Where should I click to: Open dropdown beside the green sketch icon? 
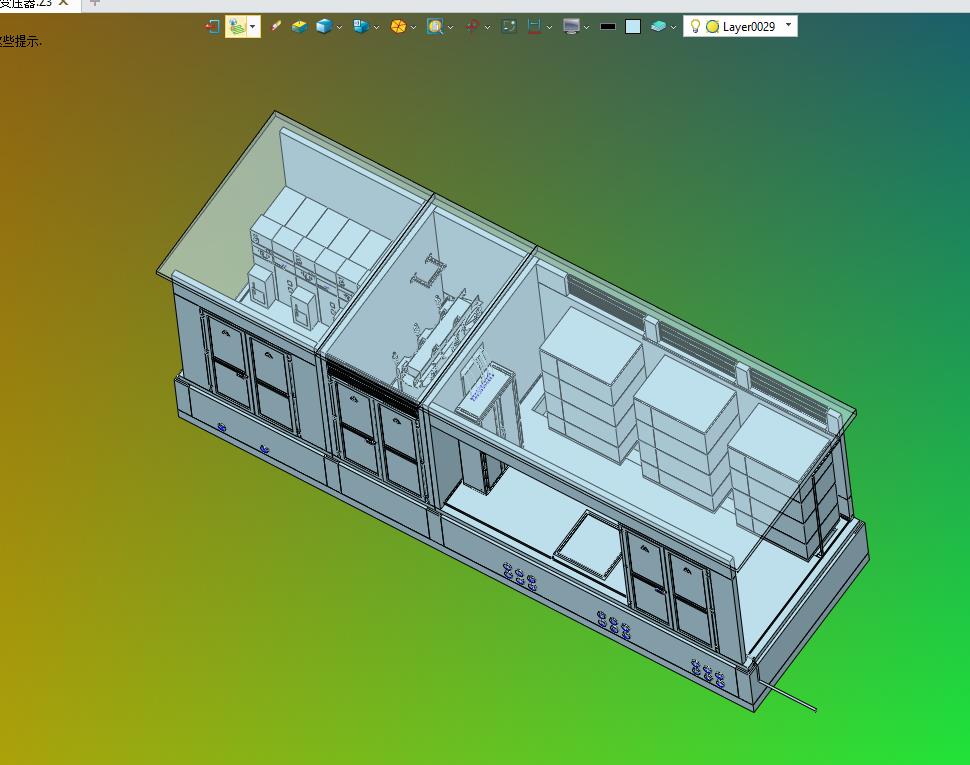pos(252,27)
